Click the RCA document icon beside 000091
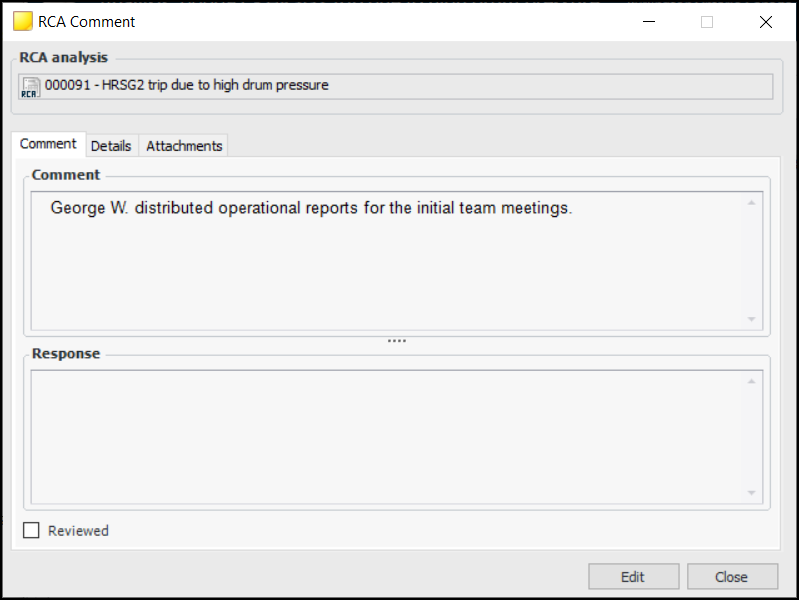Screen dimensions: 799x600 tap(30, 87)
